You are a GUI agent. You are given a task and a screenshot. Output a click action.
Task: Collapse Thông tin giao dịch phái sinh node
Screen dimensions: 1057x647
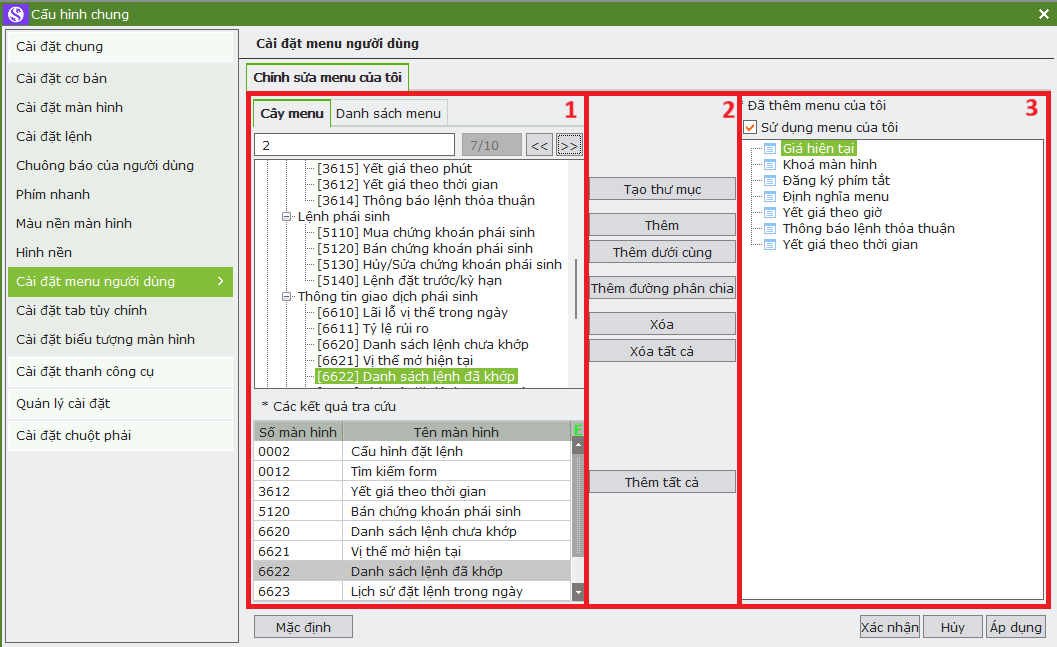click(287, 297)
